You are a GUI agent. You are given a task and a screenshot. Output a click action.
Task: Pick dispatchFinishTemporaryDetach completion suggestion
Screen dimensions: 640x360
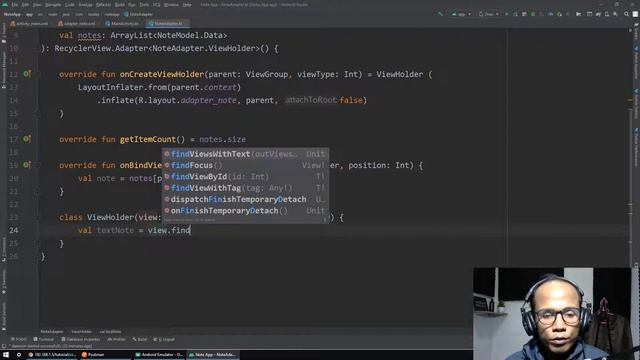click(x=245, y=199)
